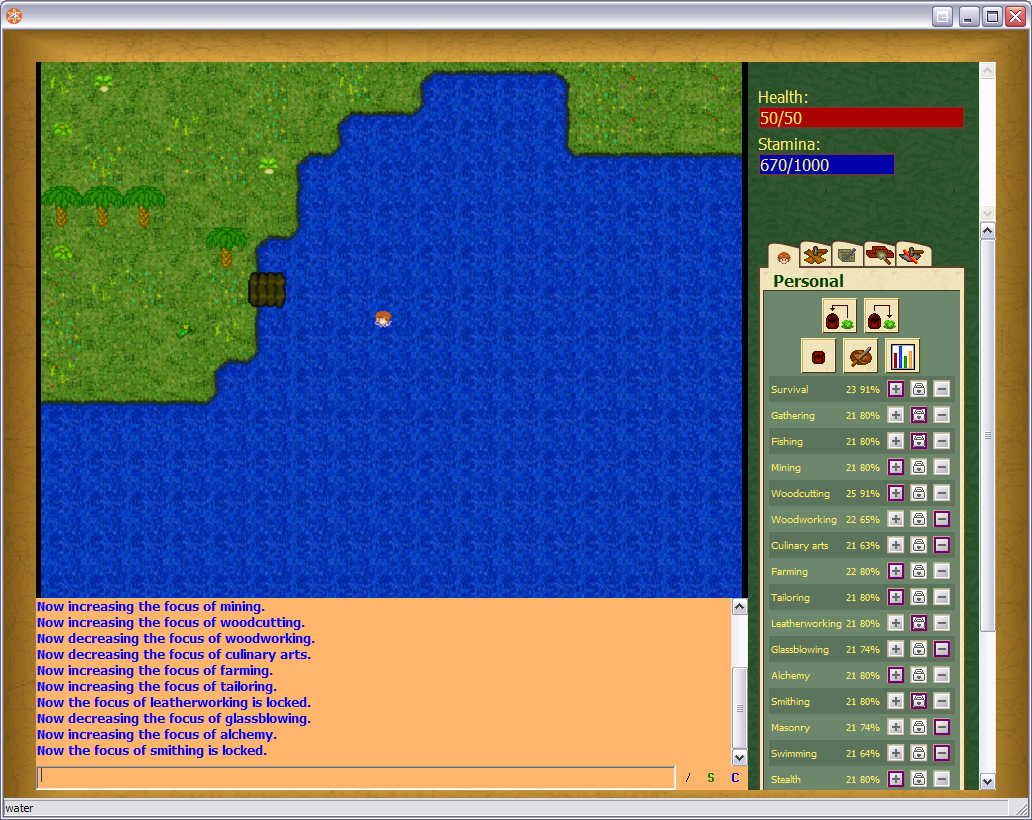Click the basket and knife crafting button
The image size is (1032, 820).
point(860,357)
